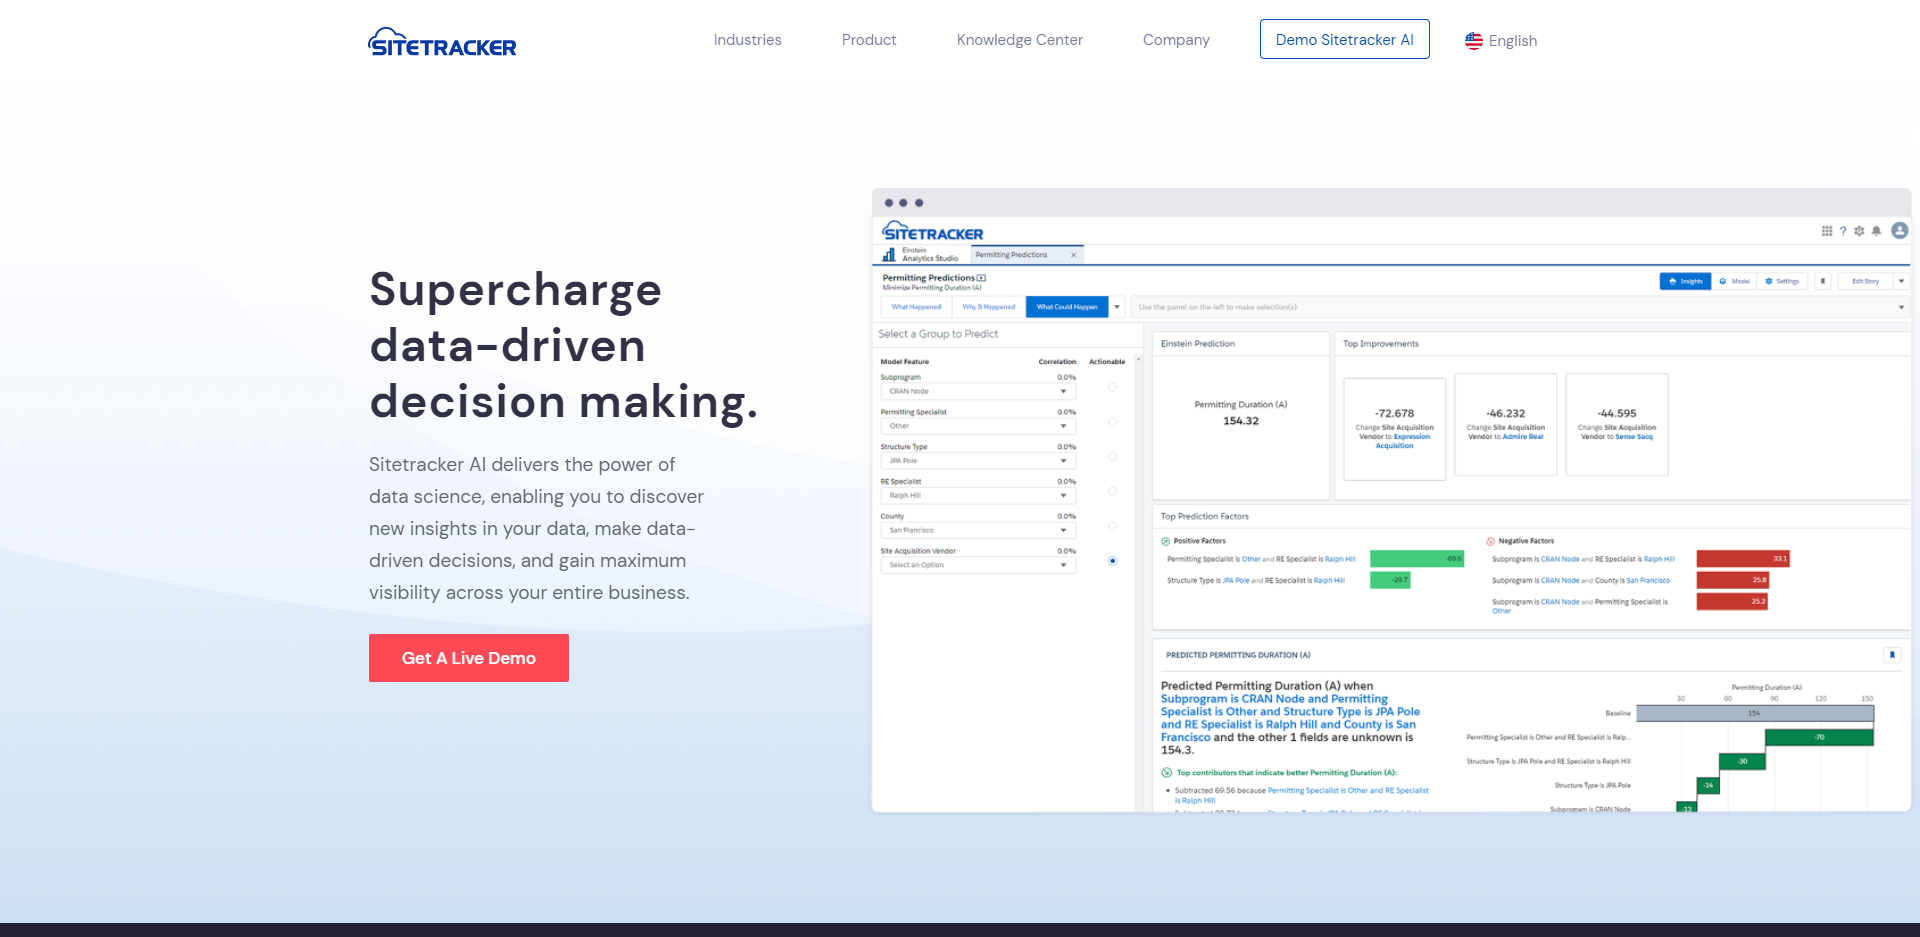Click the green -29.7 positive factor bar
1920x937 pixels.
tap(1390, 580)
